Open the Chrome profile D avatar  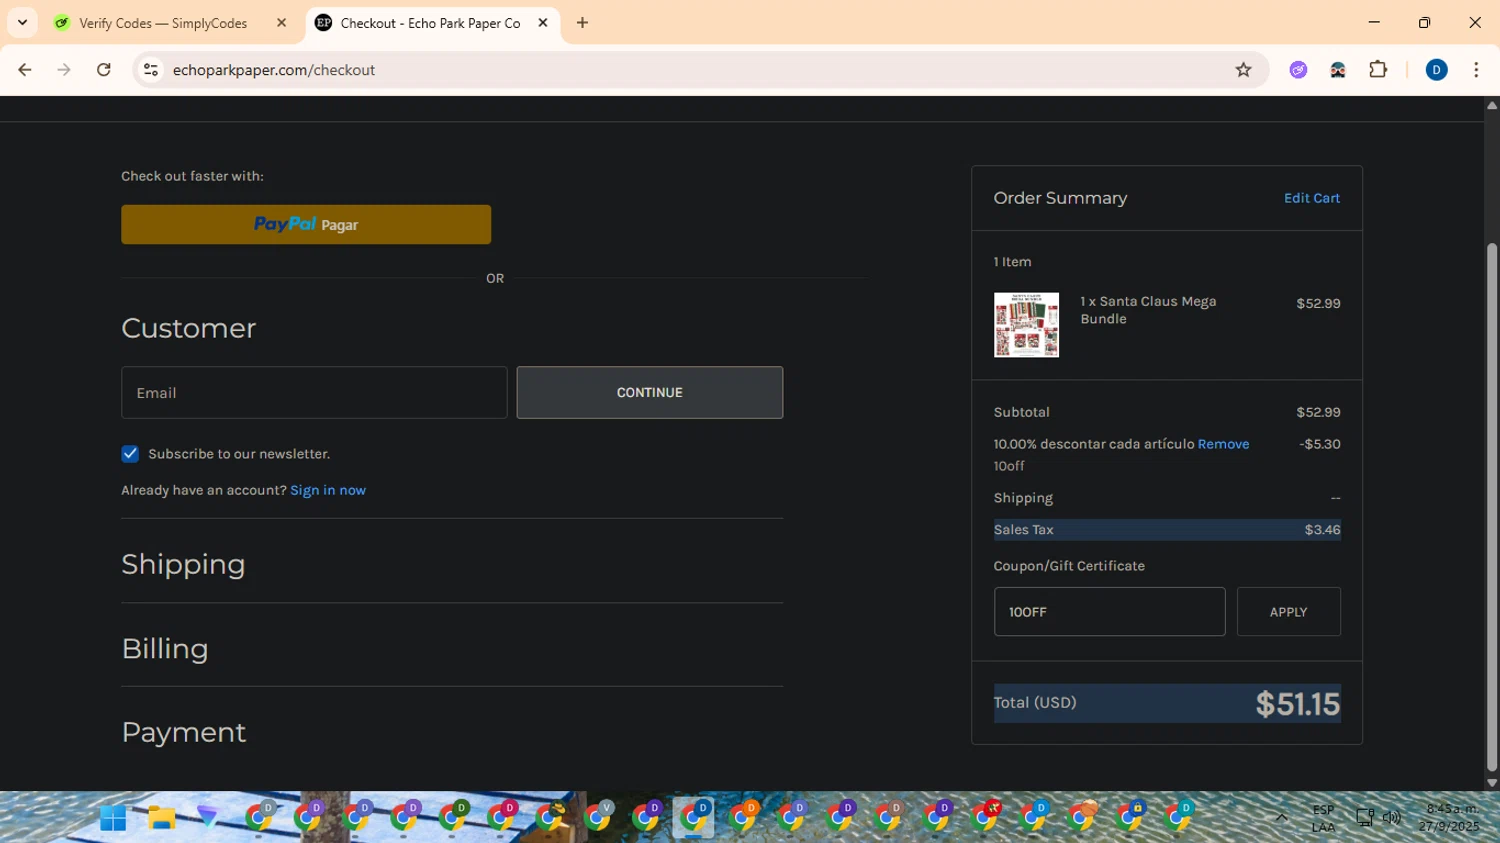(1436, 70)
